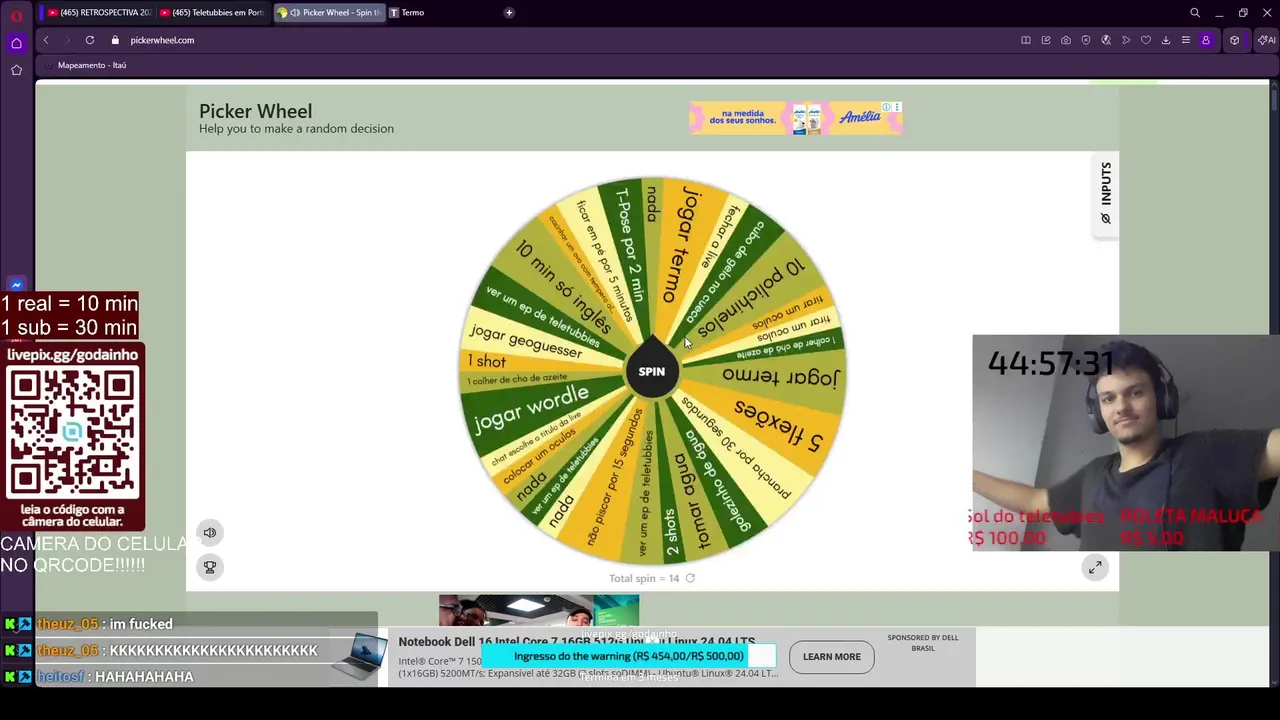Image resolution: width=1280 pixels, height=720 pixels.
Task: Click the Notebook Dell ad thumbnail
Action: tap(358, 657)
